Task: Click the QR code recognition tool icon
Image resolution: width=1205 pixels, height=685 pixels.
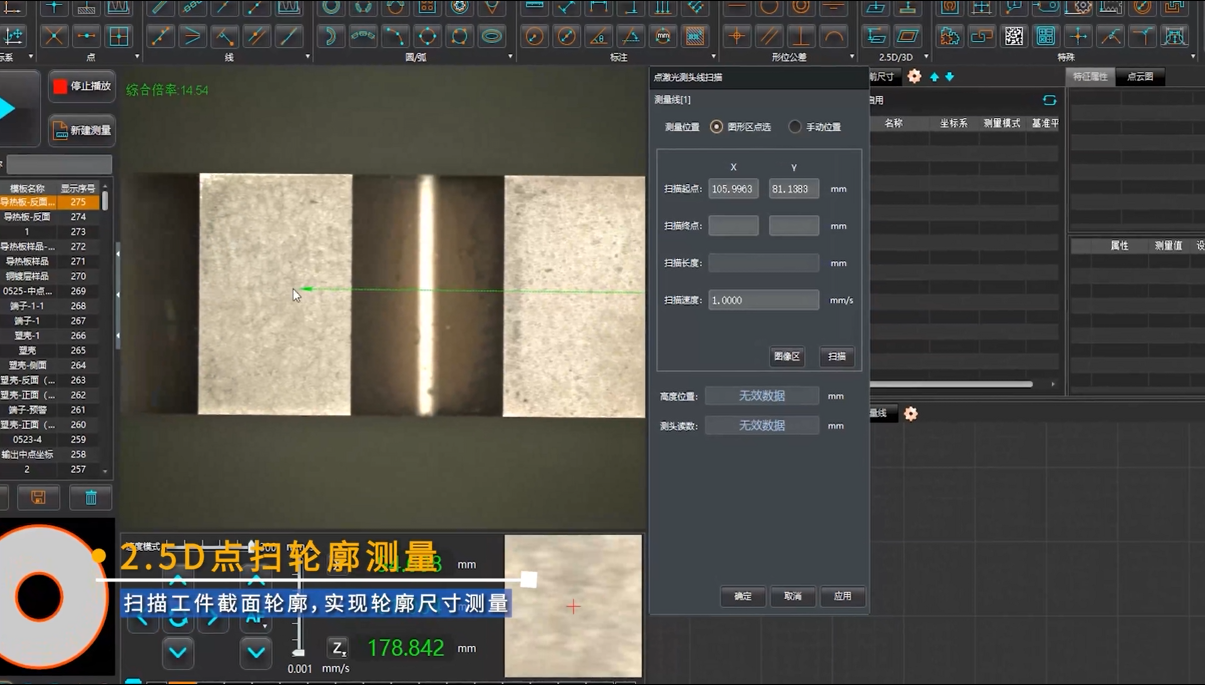Action: (x=1013, y=37)
